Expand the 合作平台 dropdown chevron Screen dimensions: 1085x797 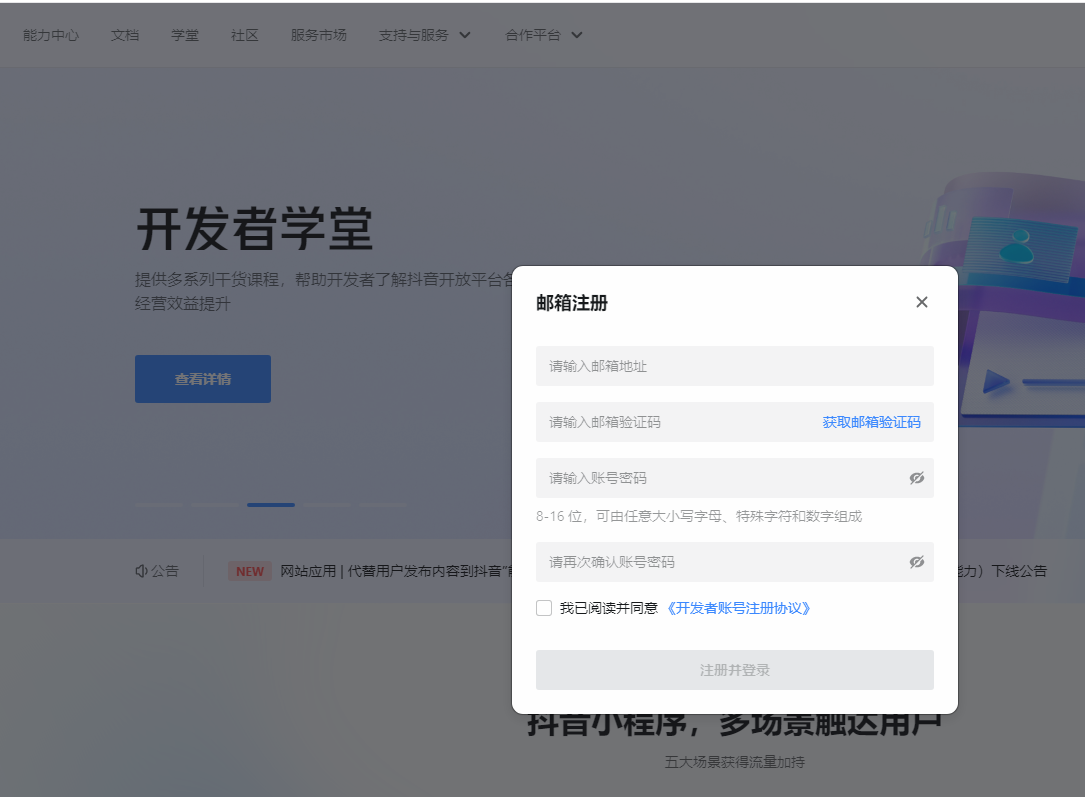tap(576, 35)
